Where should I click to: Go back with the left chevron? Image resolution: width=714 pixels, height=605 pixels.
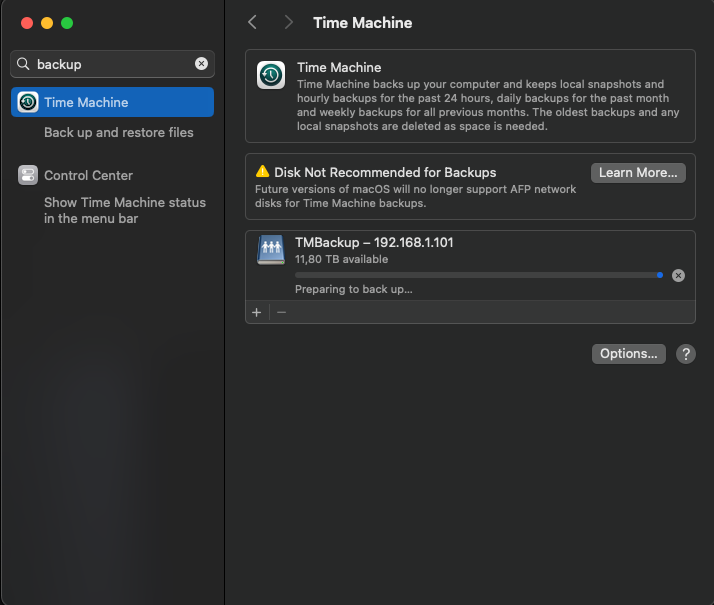[x=253, y=22]
